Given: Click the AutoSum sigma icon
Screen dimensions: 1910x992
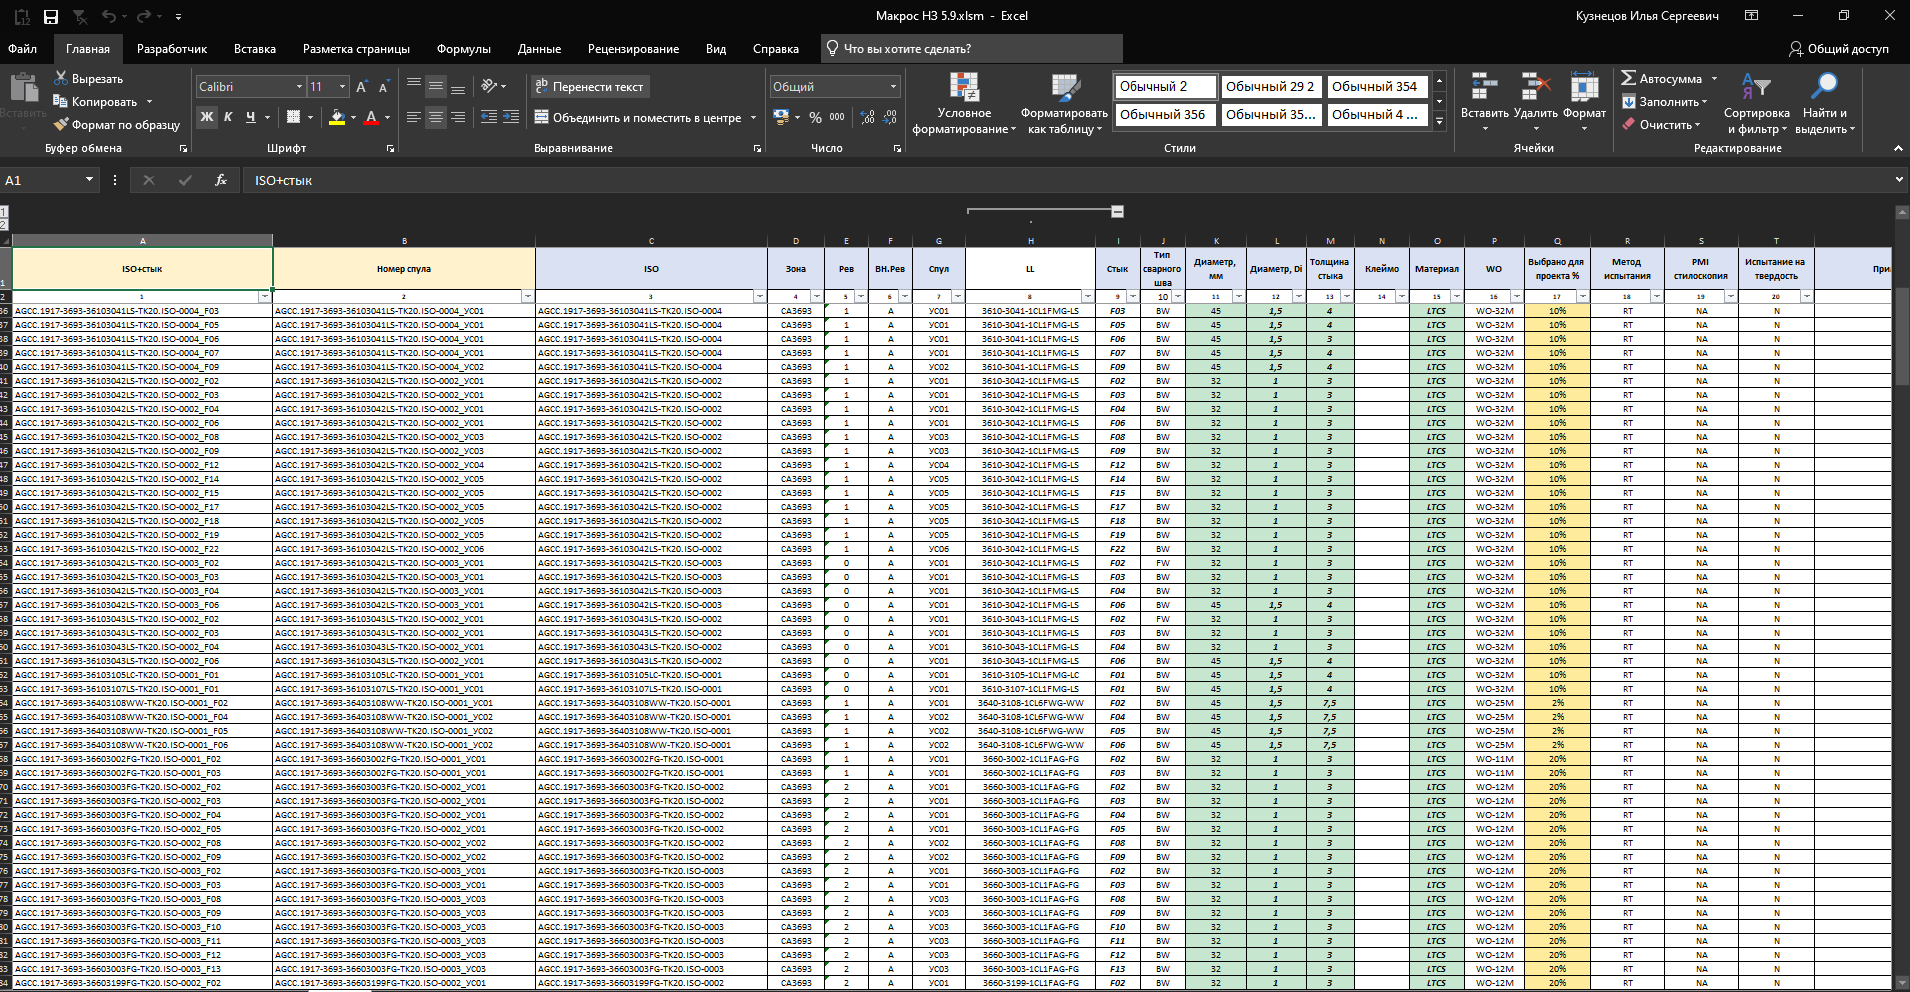Looking at the screenshot, I should coord(1629,78).
